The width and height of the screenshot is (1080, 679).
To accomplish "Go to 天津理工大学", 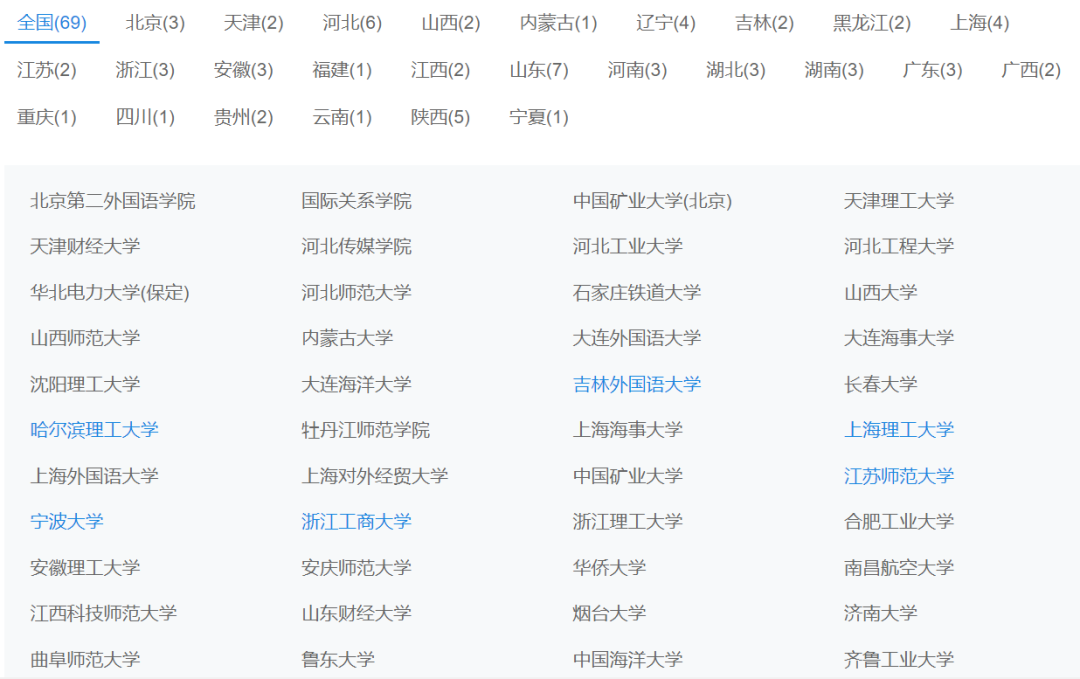I will tap(899, 201).
